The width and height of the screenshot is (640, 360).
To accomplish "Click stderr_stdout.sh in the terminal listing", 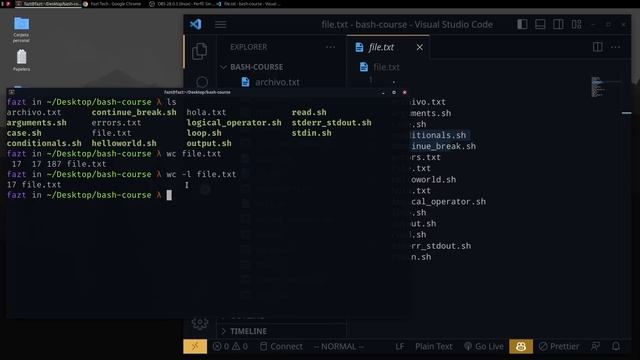I will (331, 122).
